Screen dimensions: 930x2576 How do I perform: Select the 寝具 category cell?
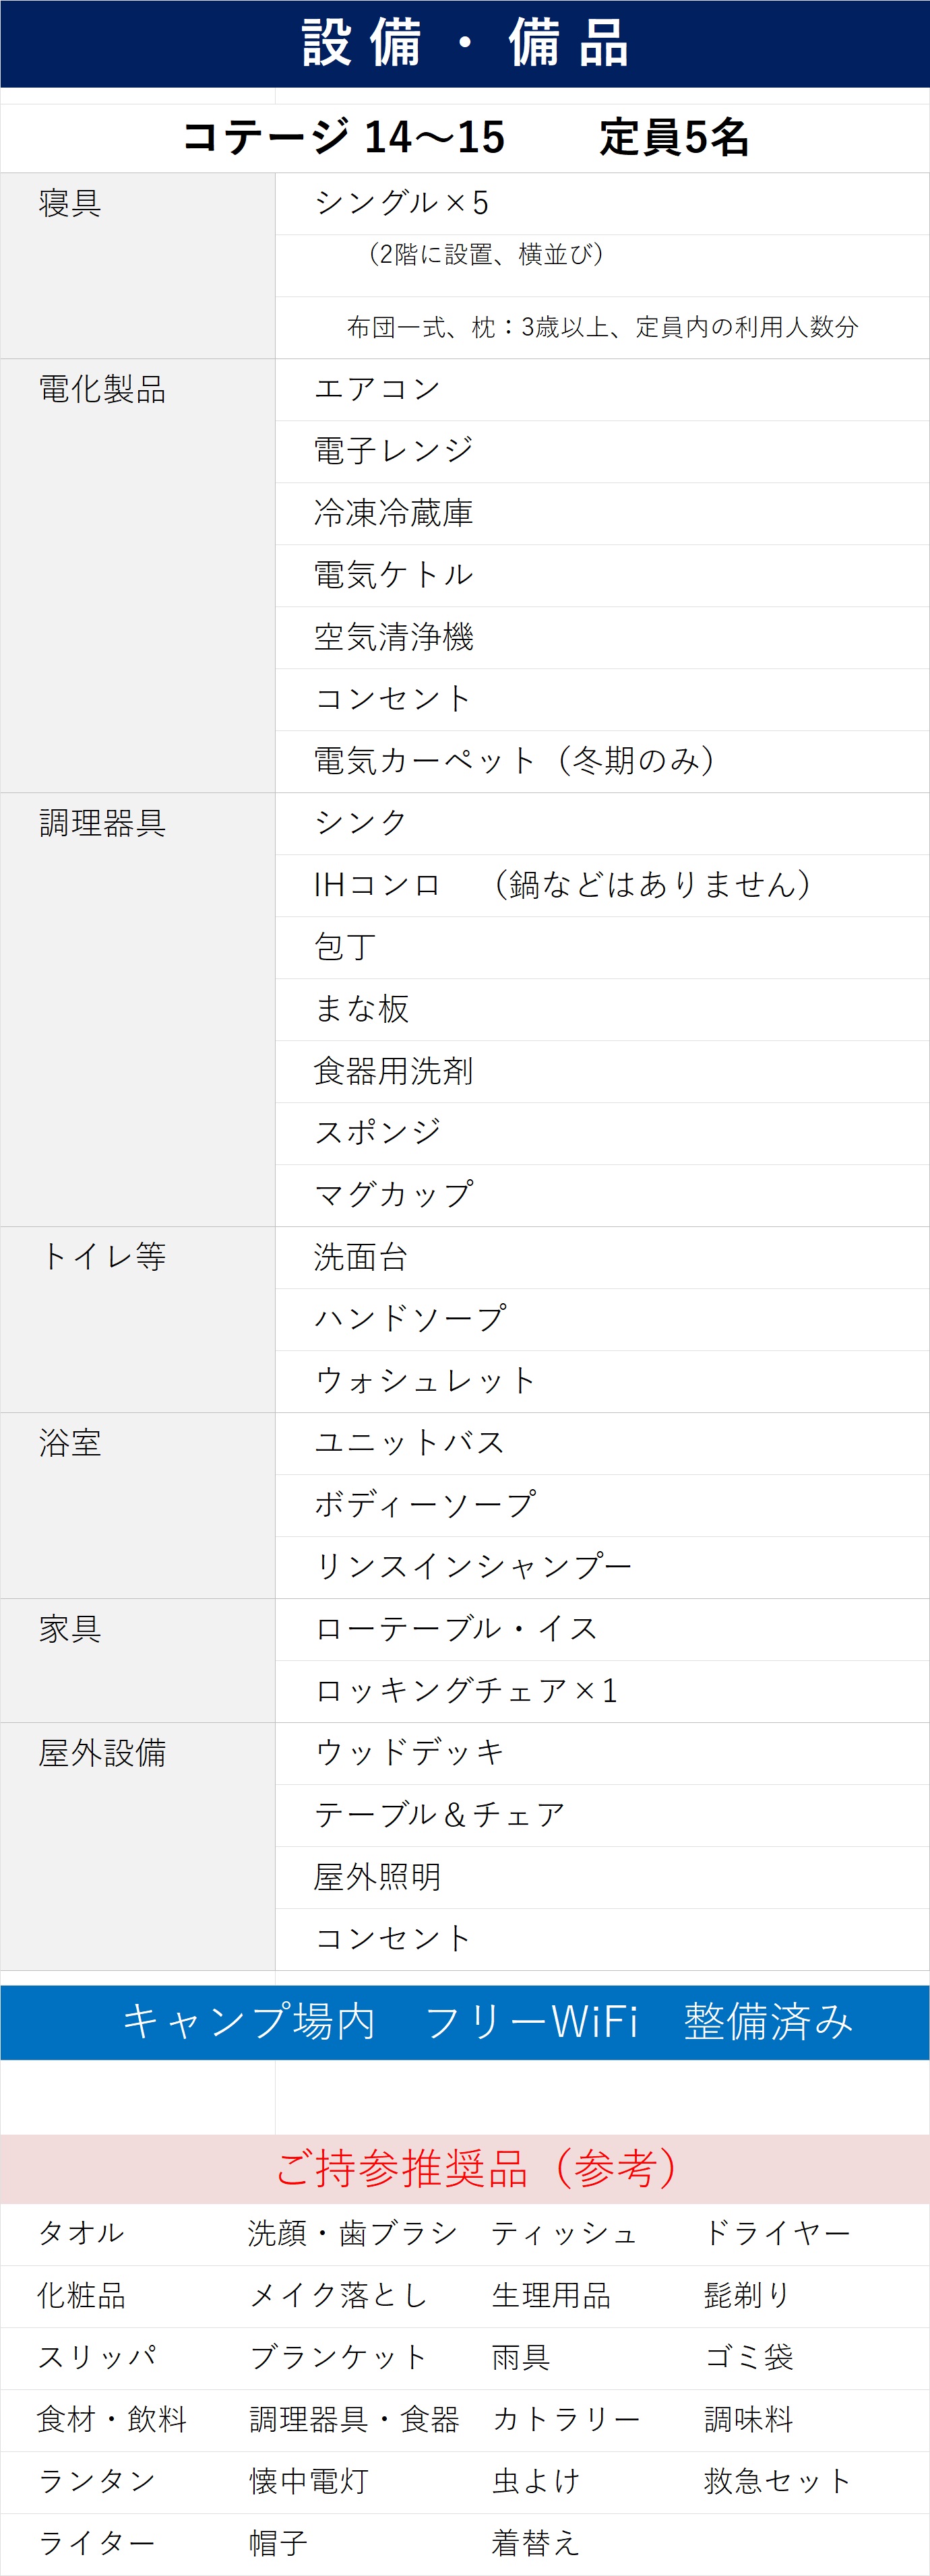coord(70,204)
